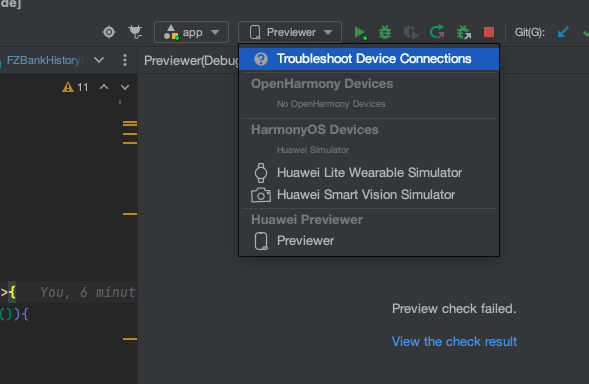Select Previewer under Huawei Previewer
Image resolution: width=589 pixels, height=384 pixels.
tap(369, 240)
